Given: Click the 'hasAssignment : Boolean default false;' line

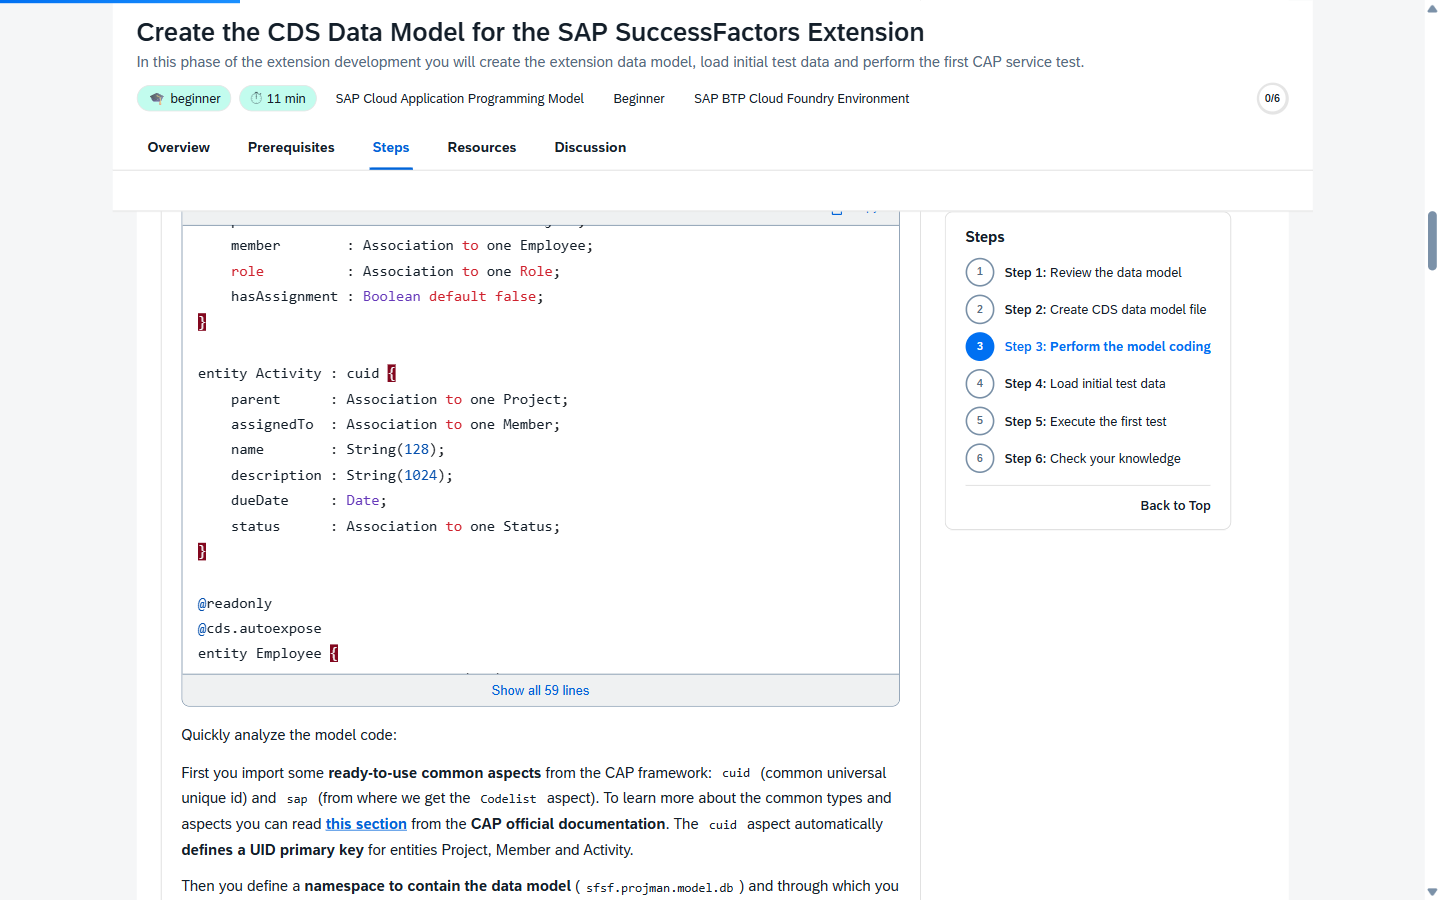Looking at the screenshot, I should click(x=387, y=296).
